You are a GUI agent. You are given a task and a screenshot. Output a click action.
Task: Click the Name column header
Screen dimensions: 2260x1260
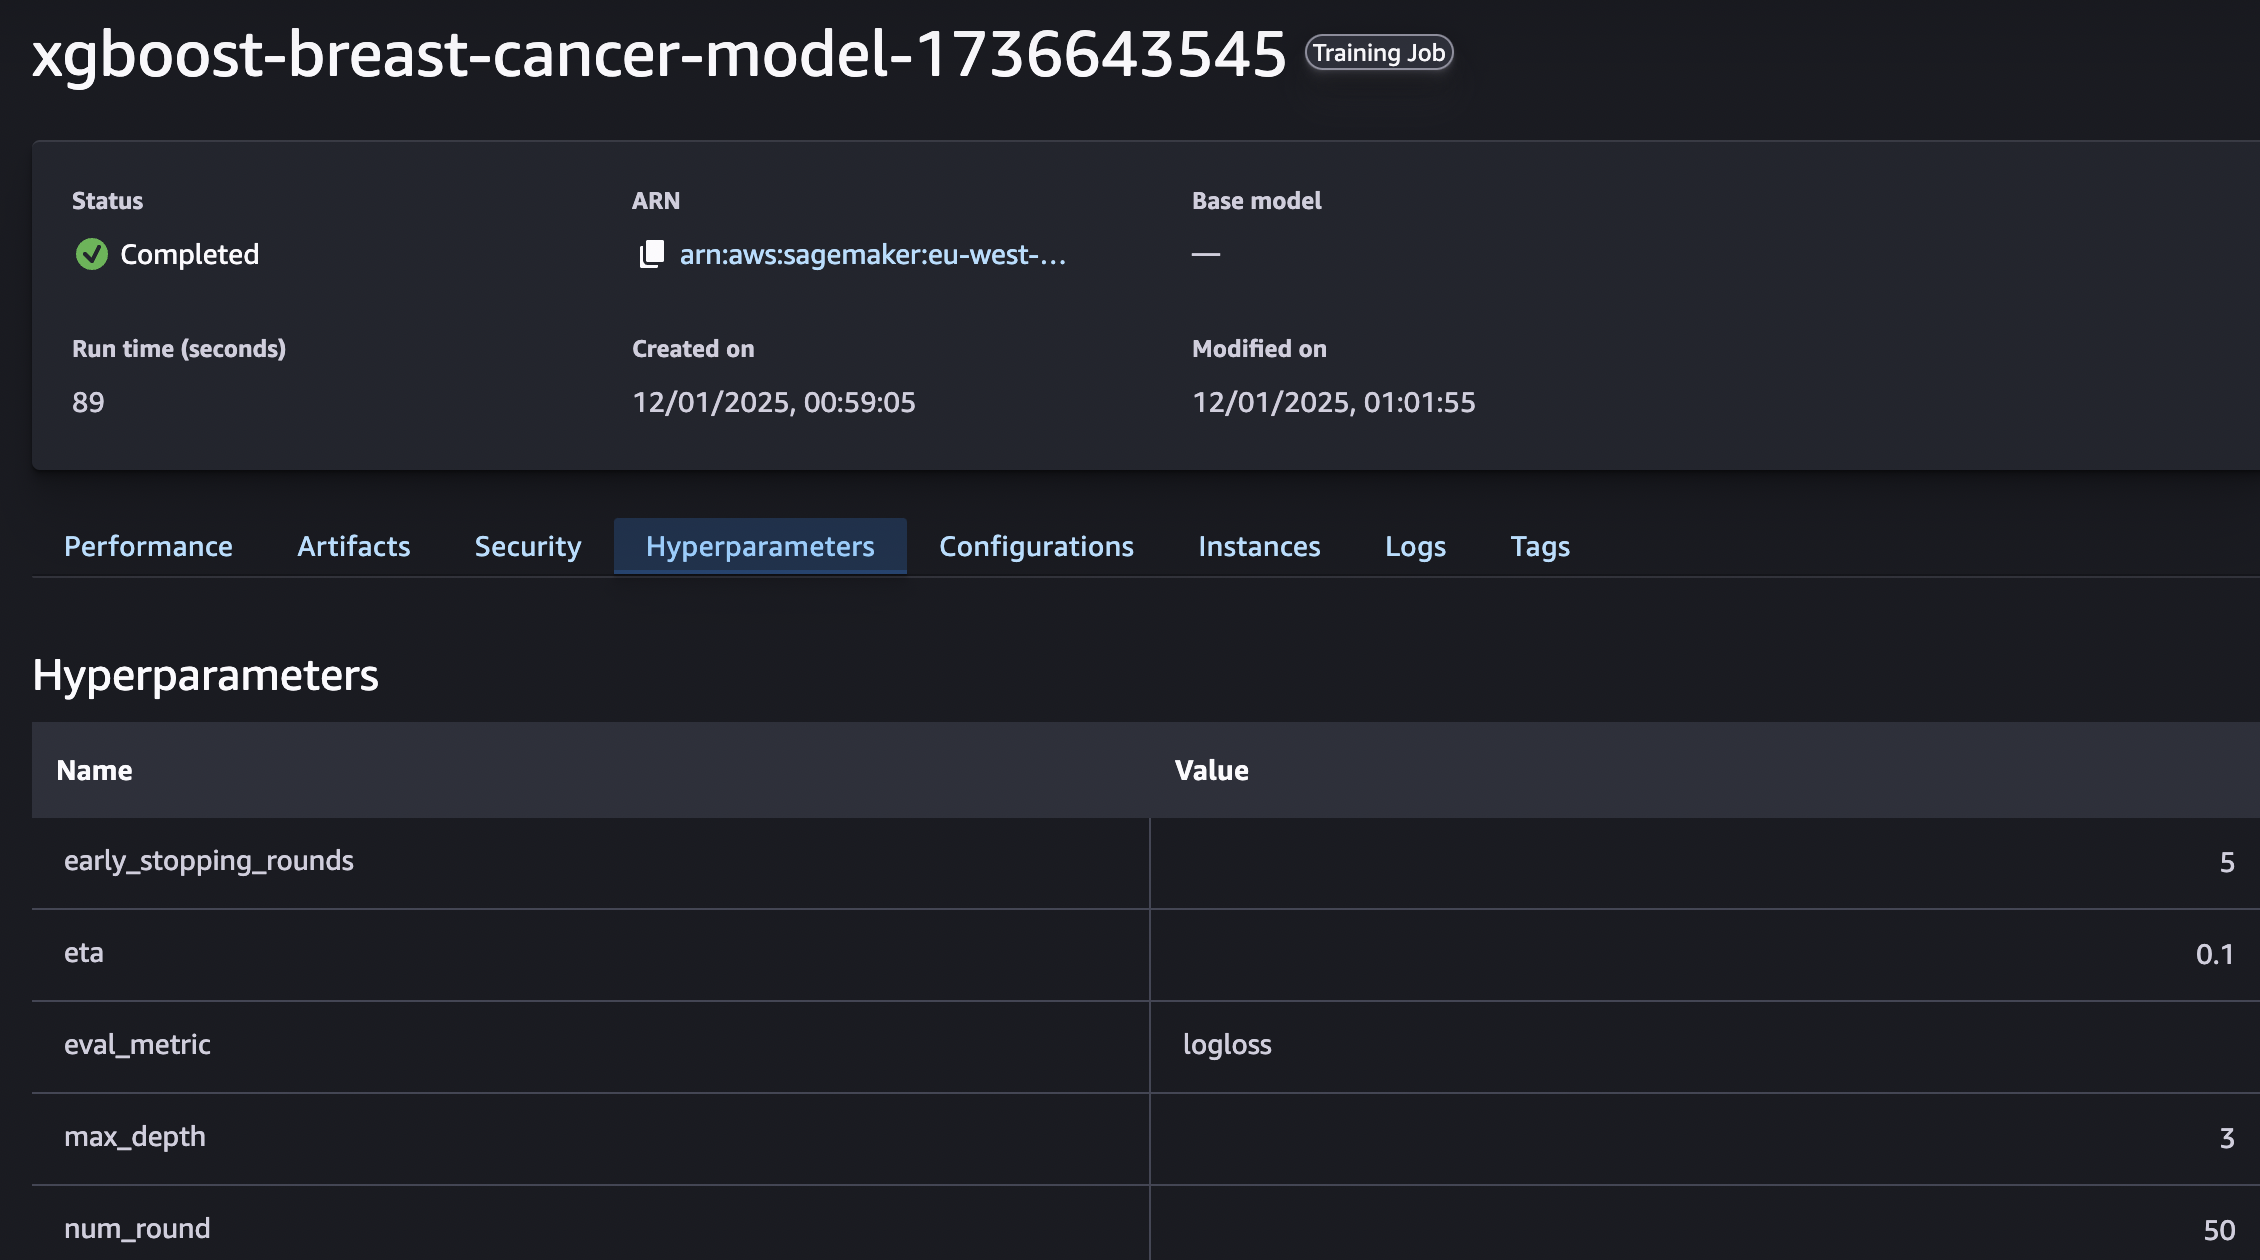94,770
